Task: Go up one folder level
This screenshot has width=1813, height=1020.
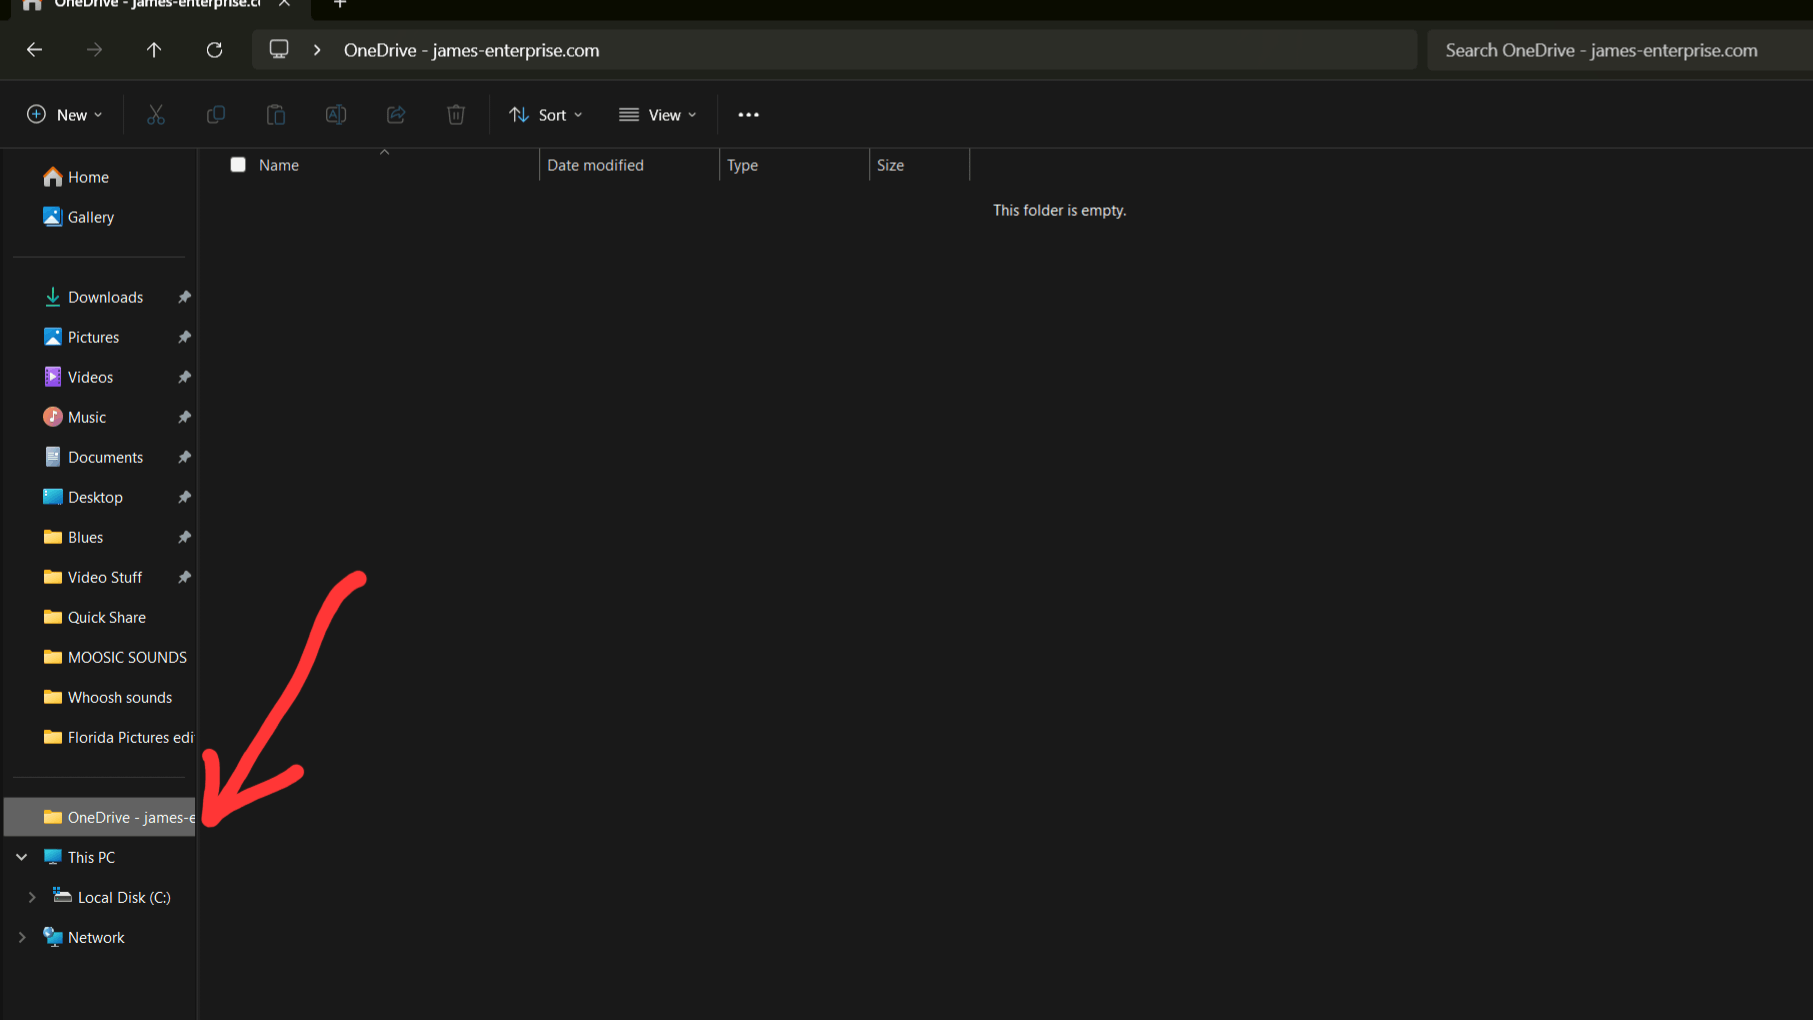Action: 154,50
